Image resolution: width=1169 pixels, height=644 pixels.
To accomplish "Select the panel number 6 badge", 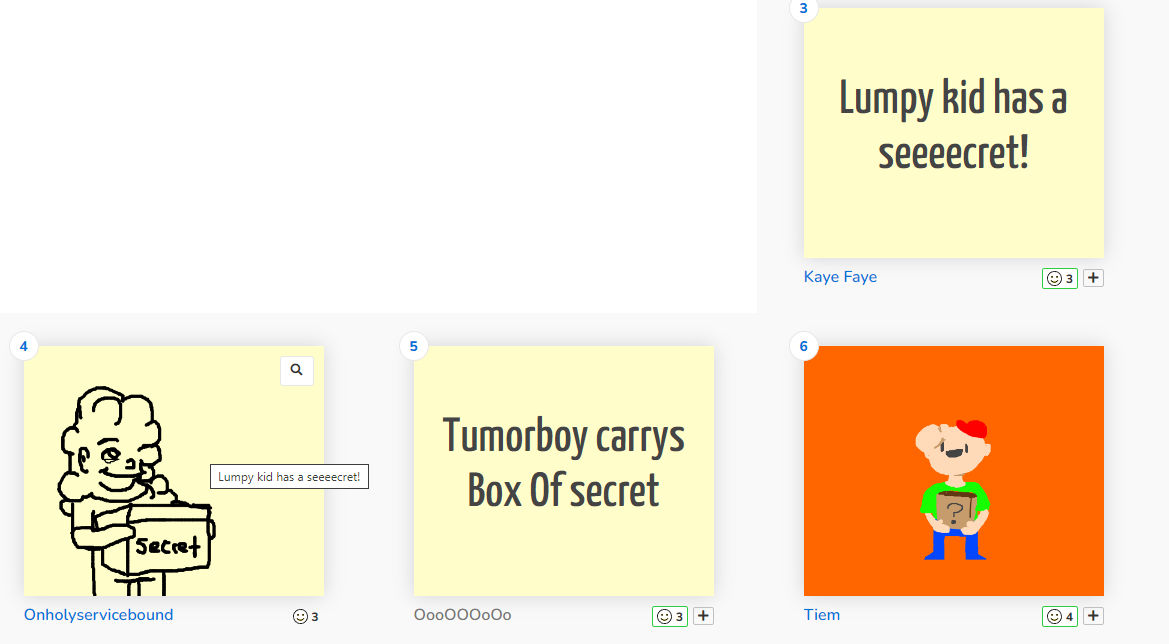I will pos(804,346).
